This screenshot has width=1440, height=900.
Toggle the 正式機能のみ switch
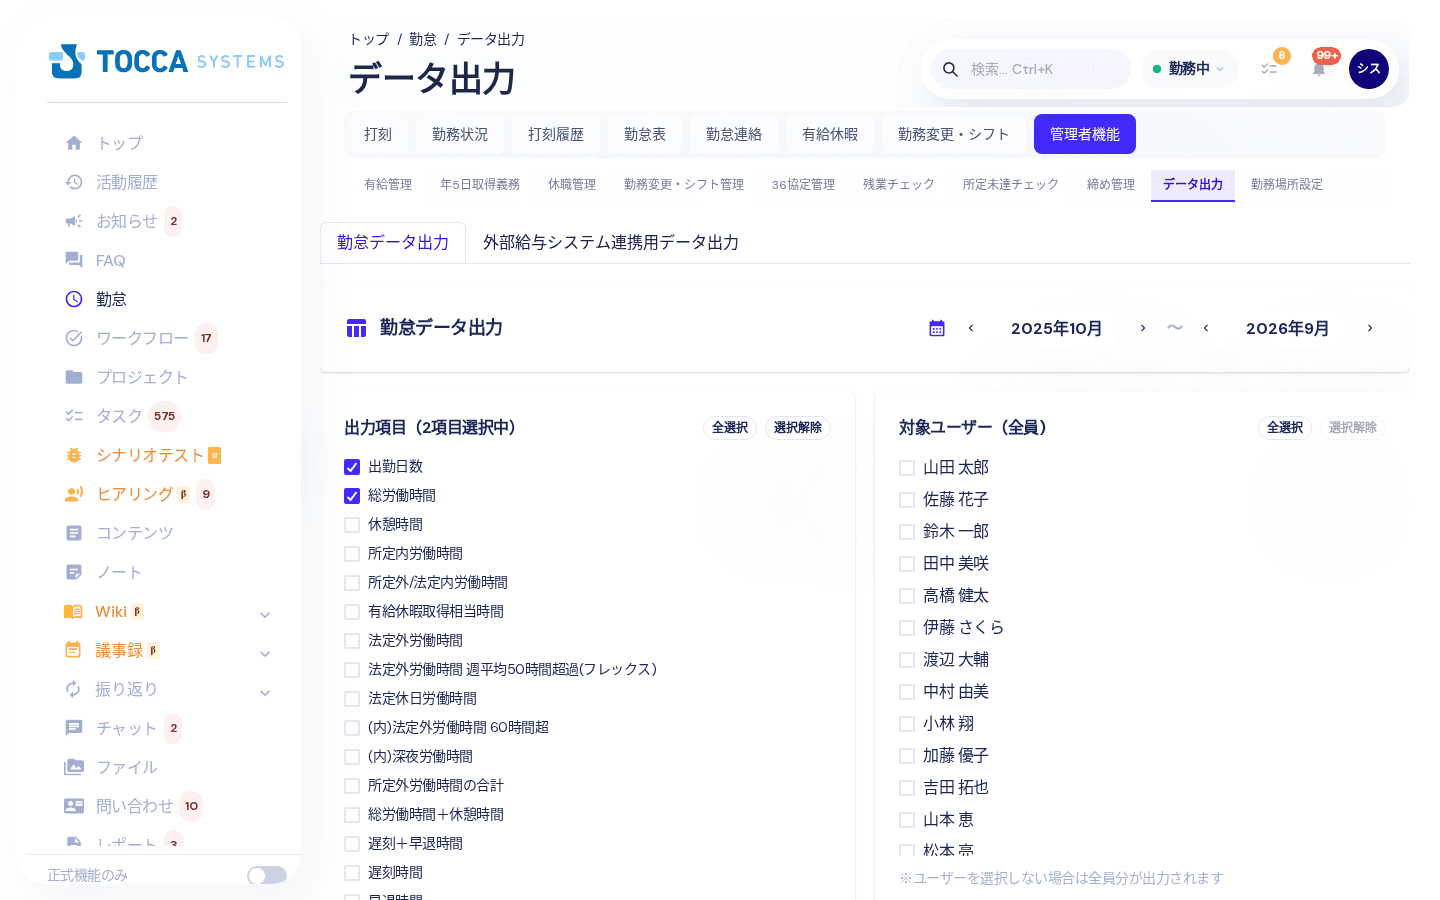pyautogui.click(x=267, y=875)
